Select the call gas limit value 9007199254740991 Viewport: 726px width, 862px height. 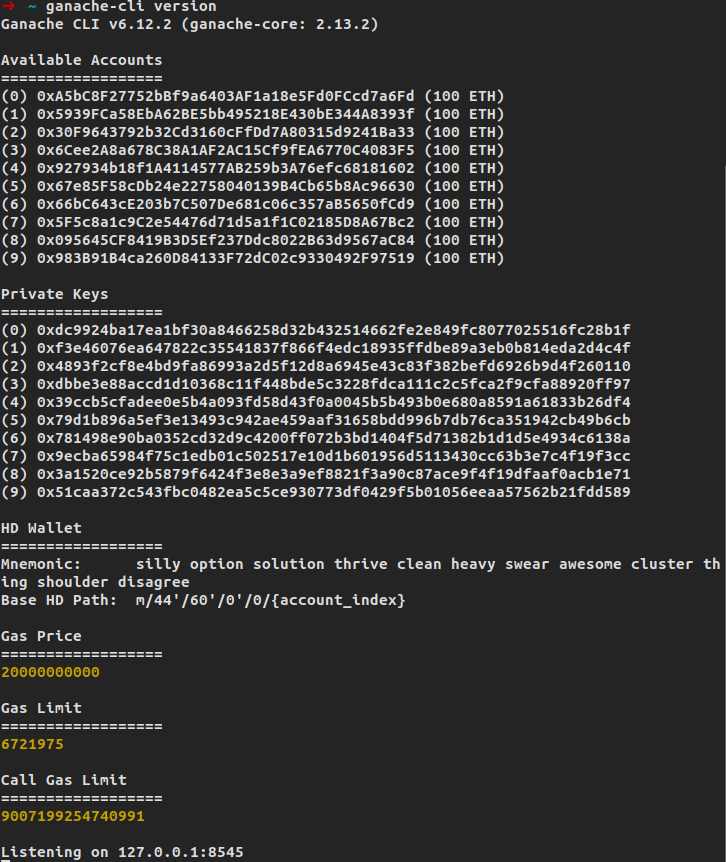73,816
